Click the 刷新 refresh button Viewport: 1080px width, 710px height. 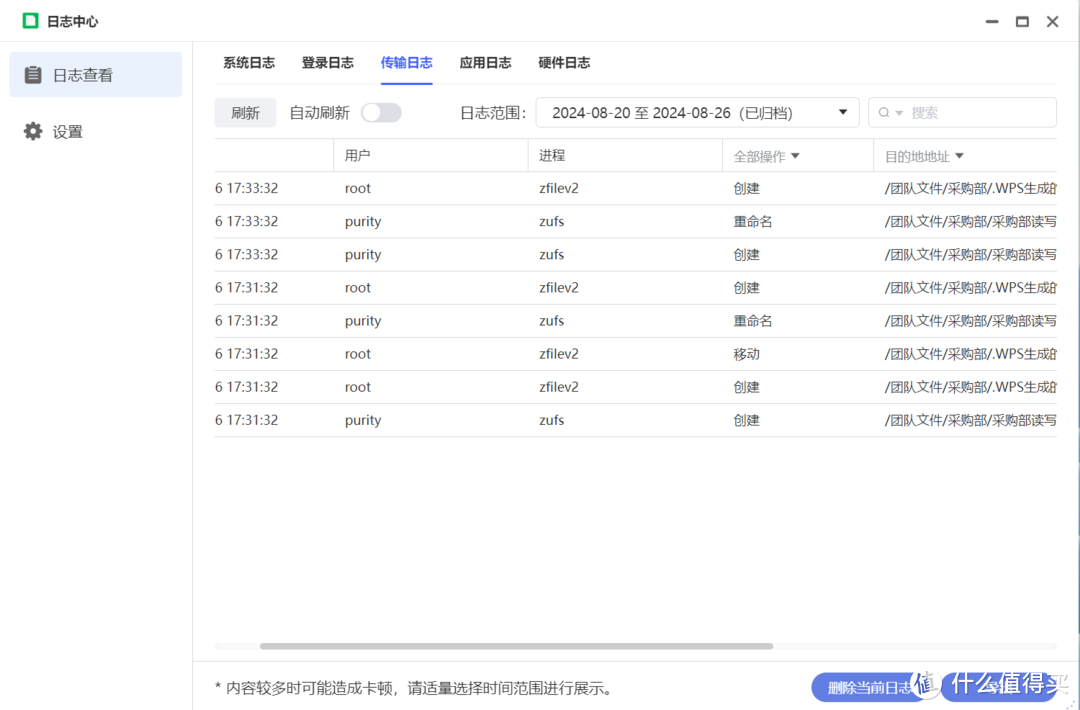coord(245,112)
